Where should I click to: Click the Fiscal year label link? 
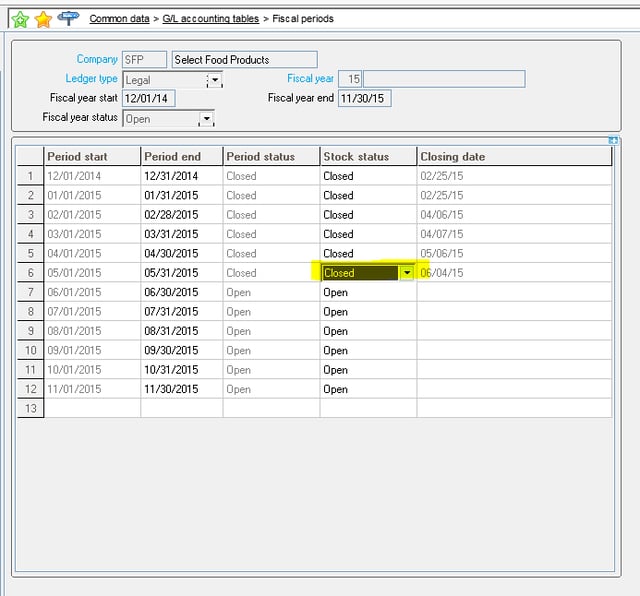click(x=310, y=79)
